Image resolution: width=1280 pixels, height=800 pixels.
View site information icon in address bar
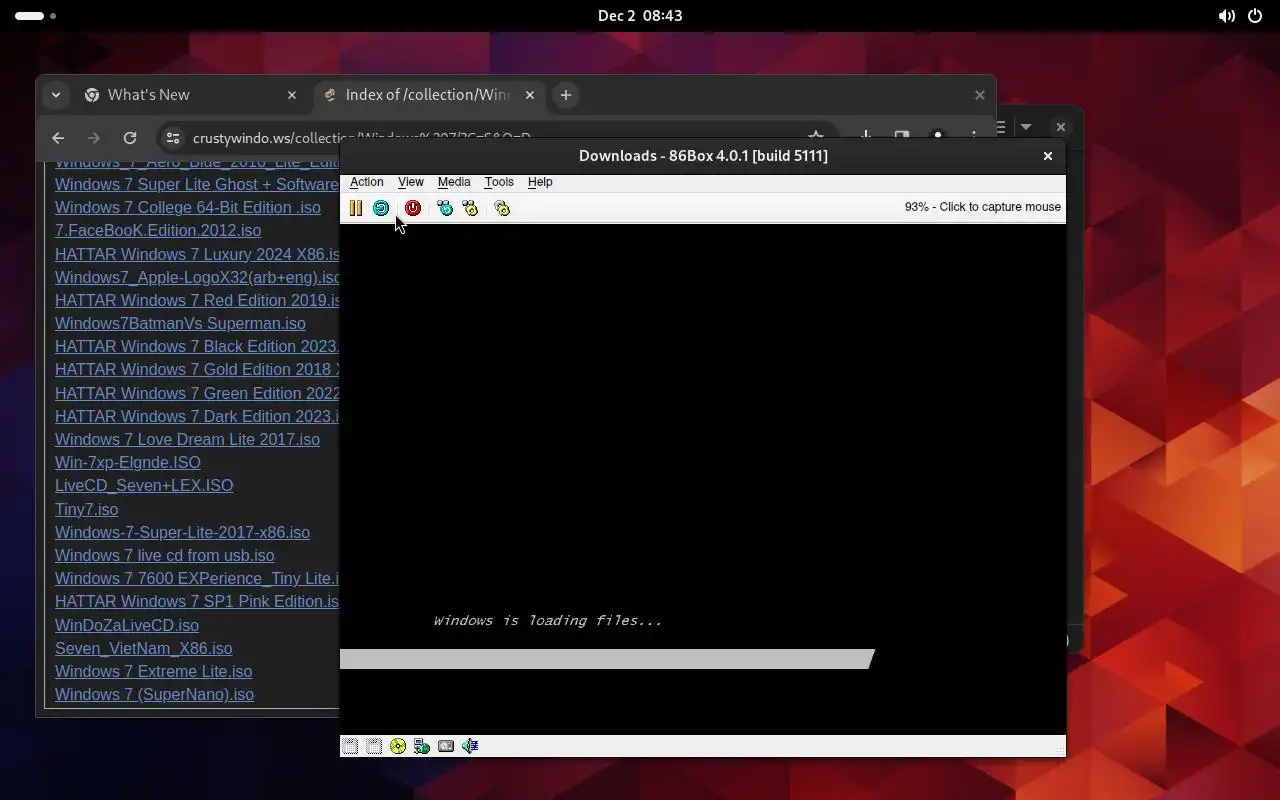pos(173,138)
